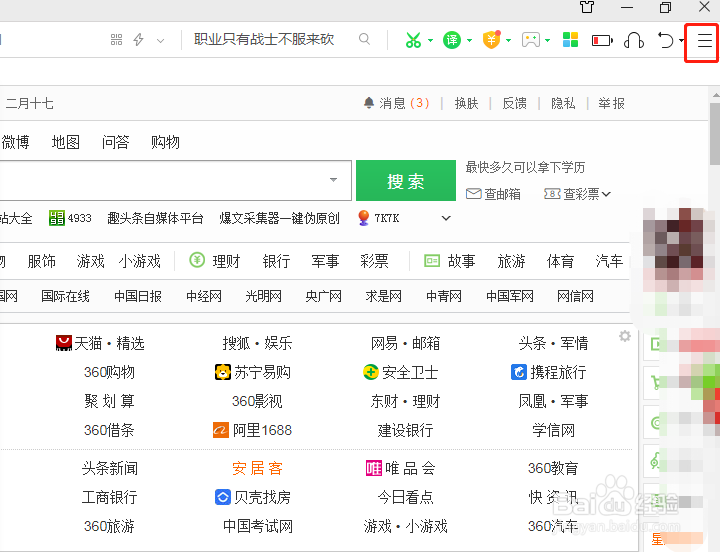Open the orange 安居客 link
This screenshot has width=720, height=552.
coord(257,468)
